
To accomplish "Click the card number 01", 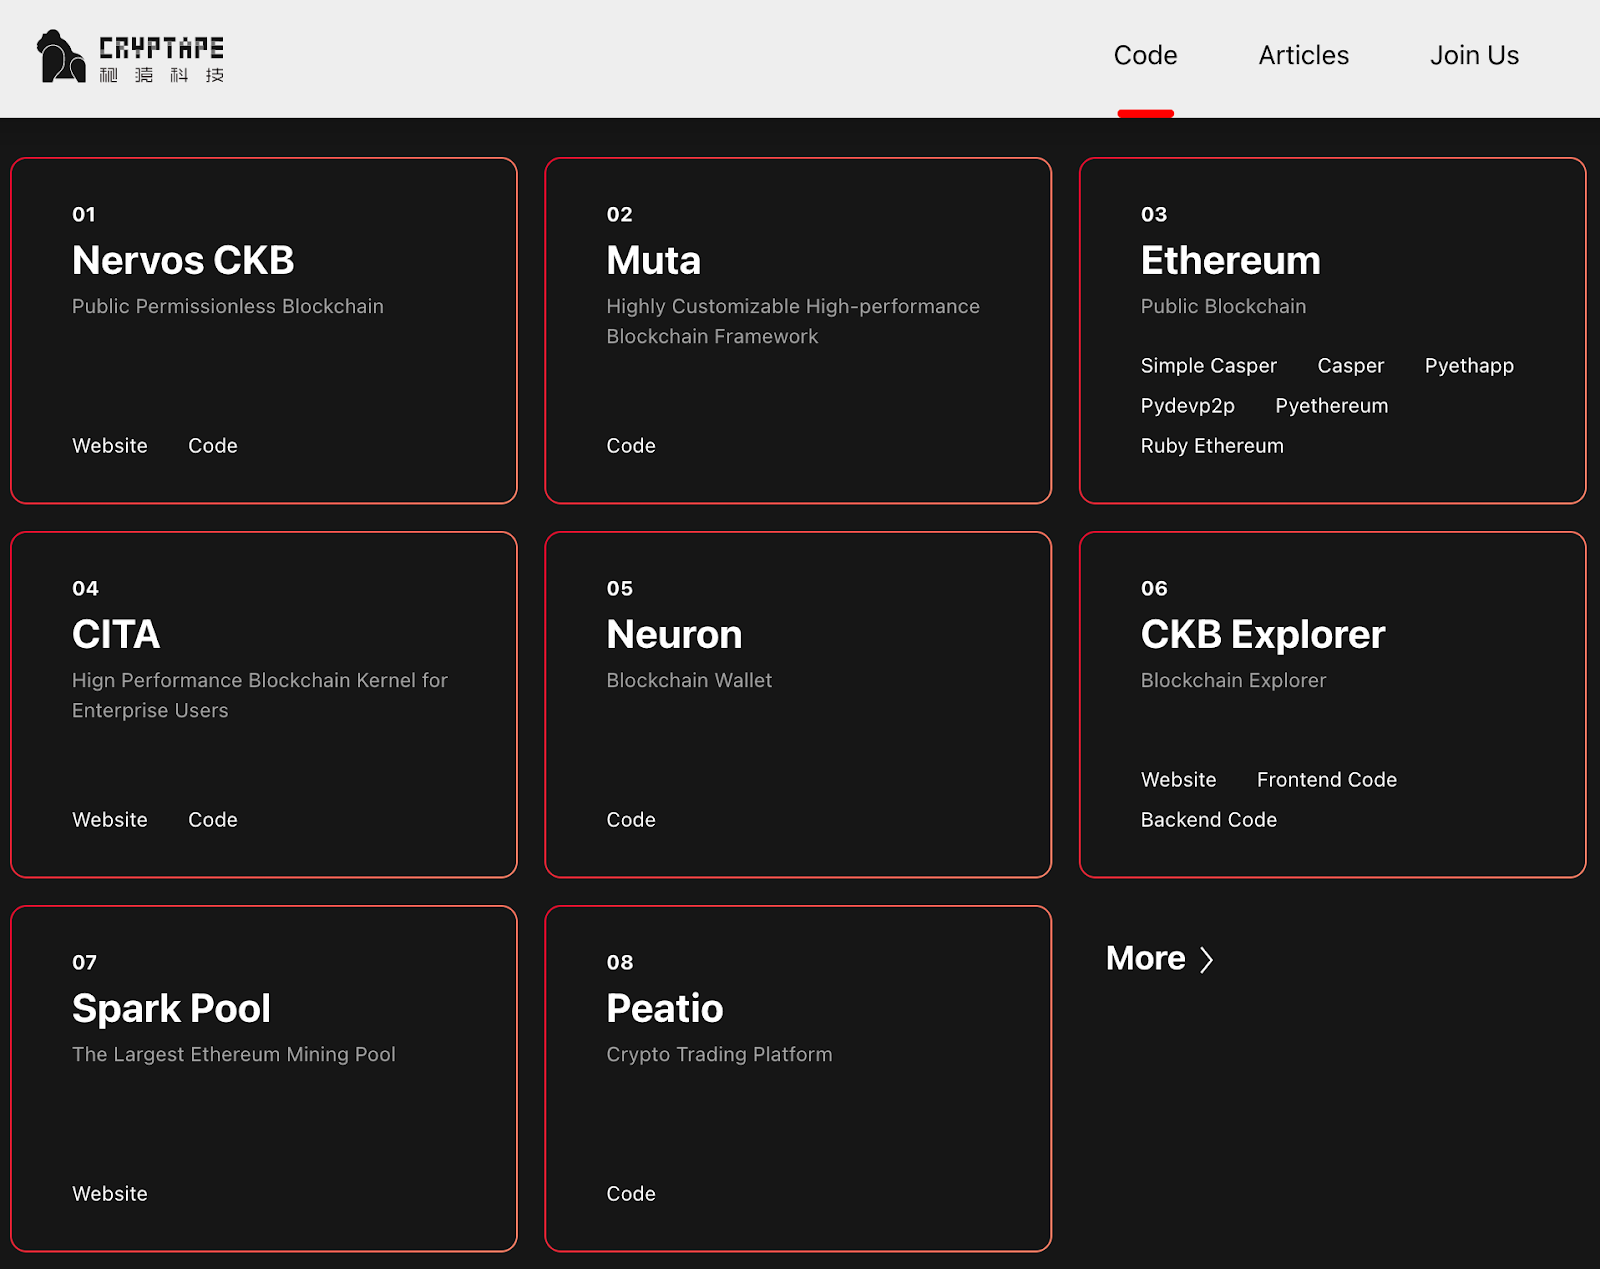I will 84,215.
